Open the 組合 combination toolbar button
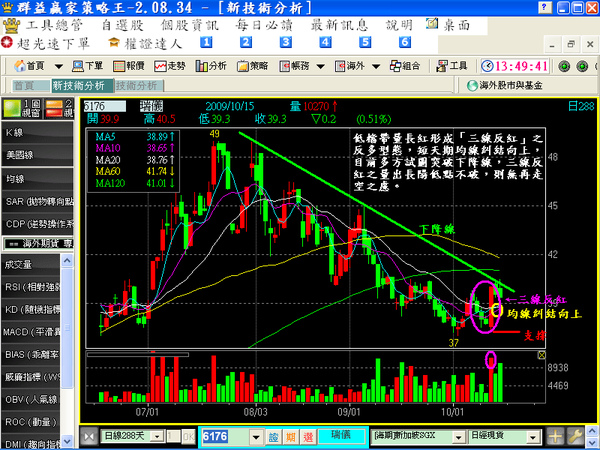Screen dimensions: 600x450 (x=405, y=66)
